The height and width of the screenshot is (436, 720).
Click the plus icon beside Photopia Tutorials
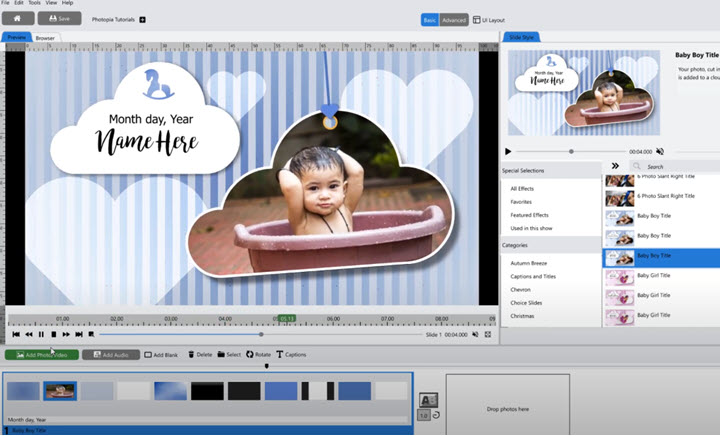[x=142, y=19]
